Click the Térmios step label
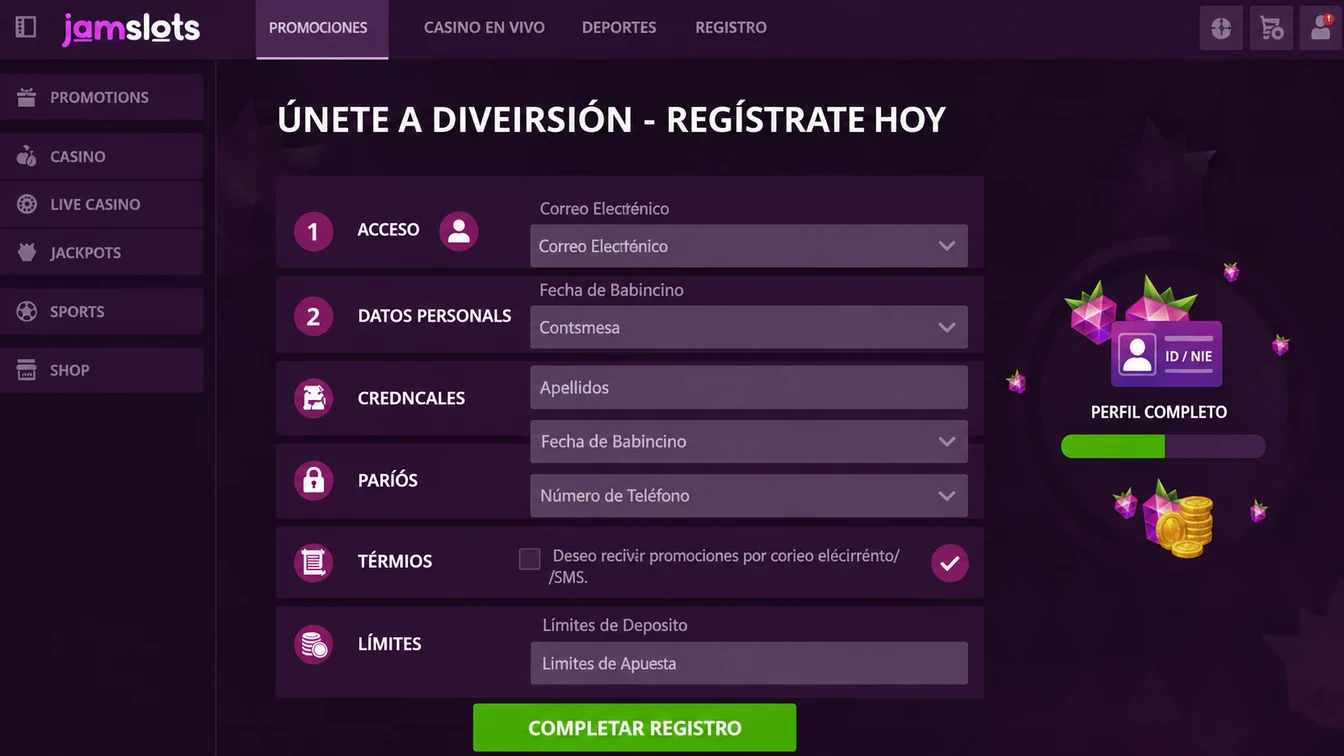 395,561
